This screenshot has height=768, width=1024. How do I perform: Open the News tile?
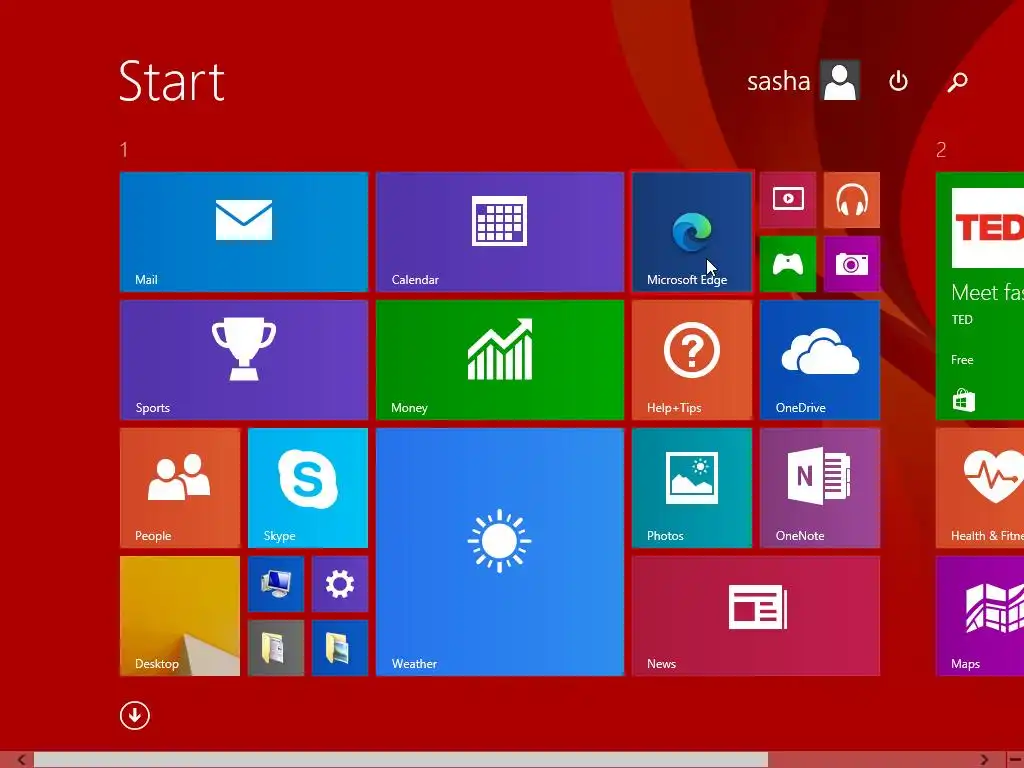pyautogui.click(x=756, y=616)
